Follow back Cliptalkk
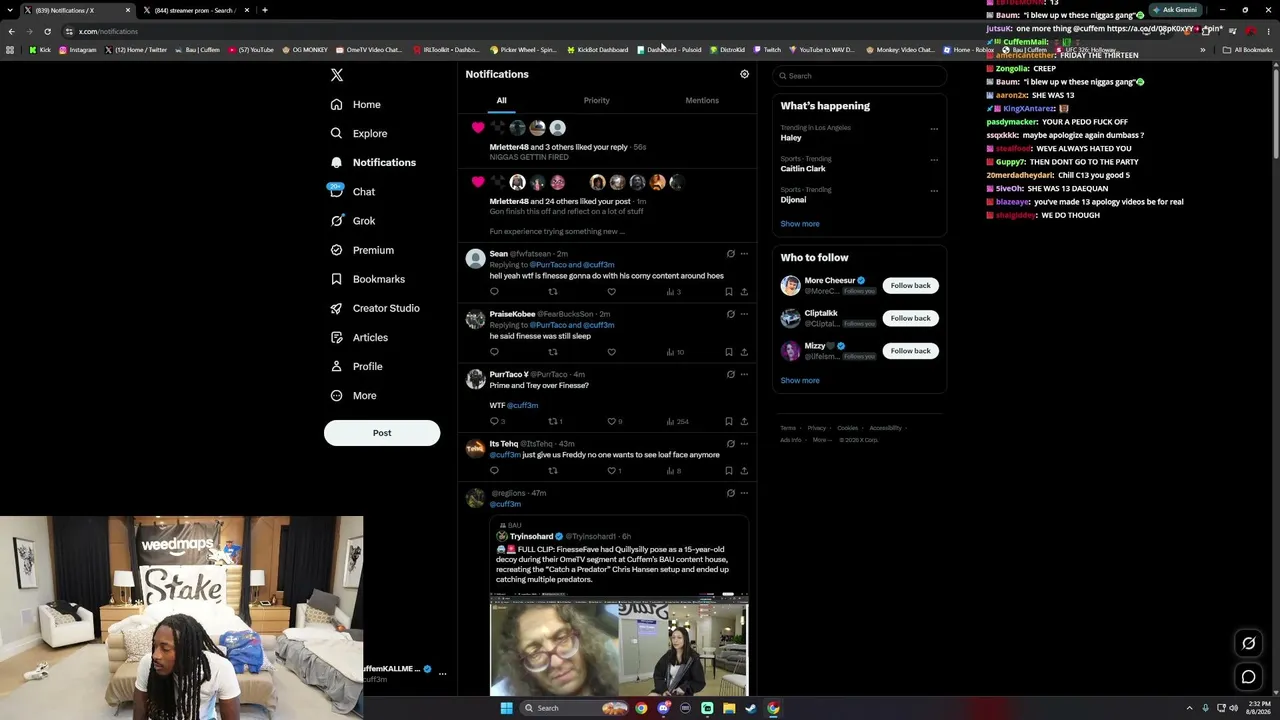This screenshot has width=1280, height=720. (910, 318)
